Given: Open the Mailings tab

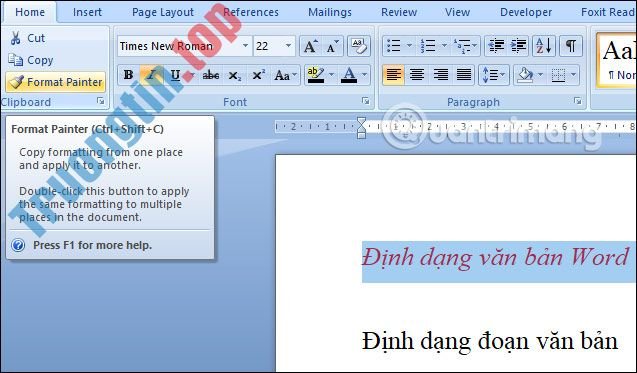Looking at the screenshot, I should click(329, 12).
